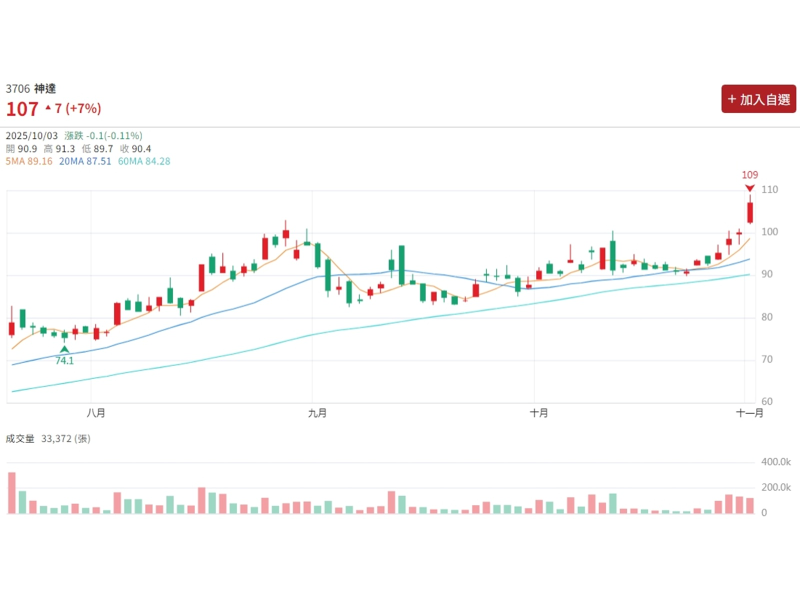Click the 九月 label on the time axis
Screen dimensions: 800x600
pyautogui.click(x=317, y=412)
